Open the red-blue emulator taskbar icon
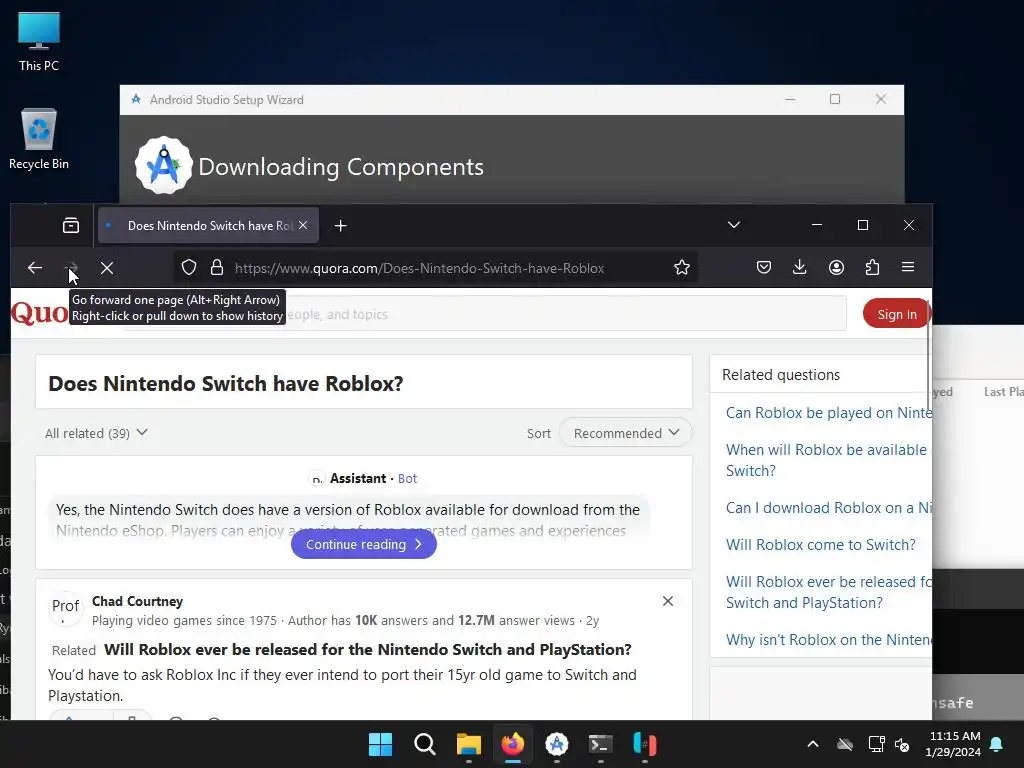The height and width of the screenshot is (768, 1024). pyautogui.click(x=645, y=744)
